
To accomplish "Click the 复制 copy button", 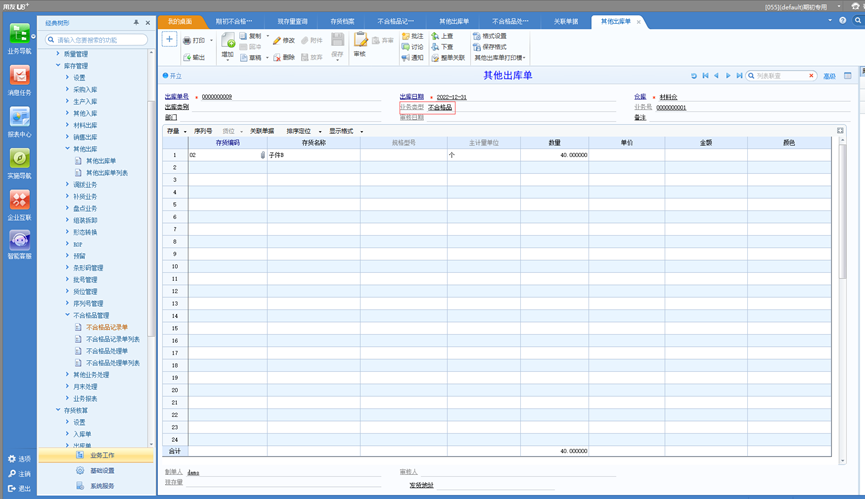I will [250, 36].
